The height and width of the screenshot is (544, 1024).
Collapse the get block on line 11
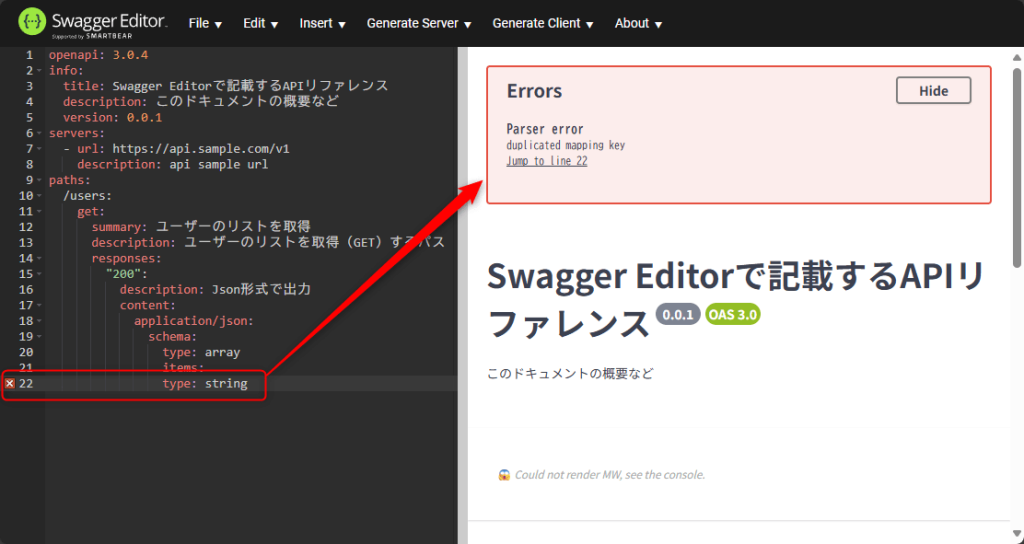(x=39, y=212)
